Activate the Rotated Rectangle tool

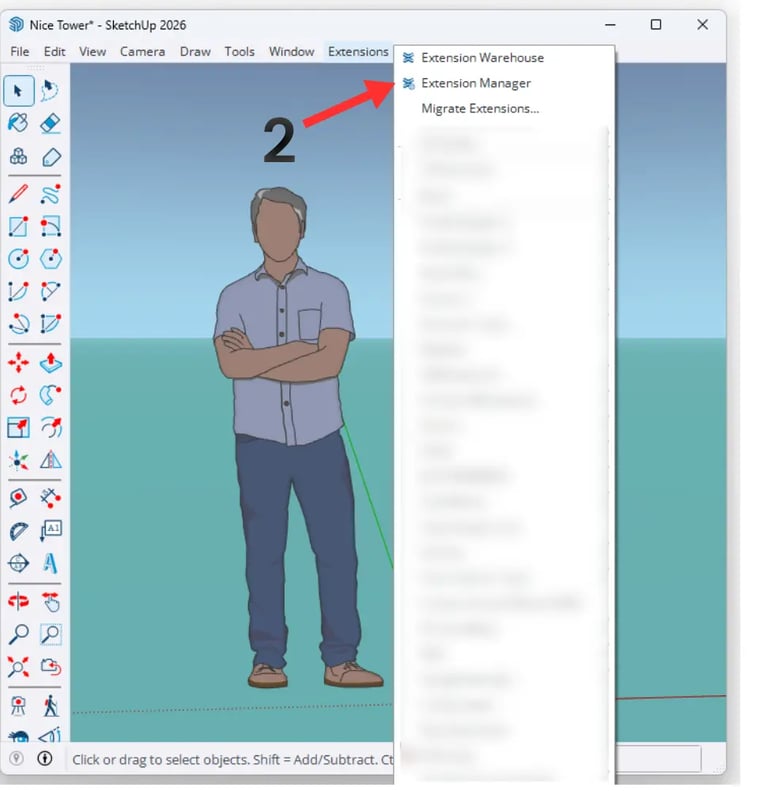click(50, 227)
